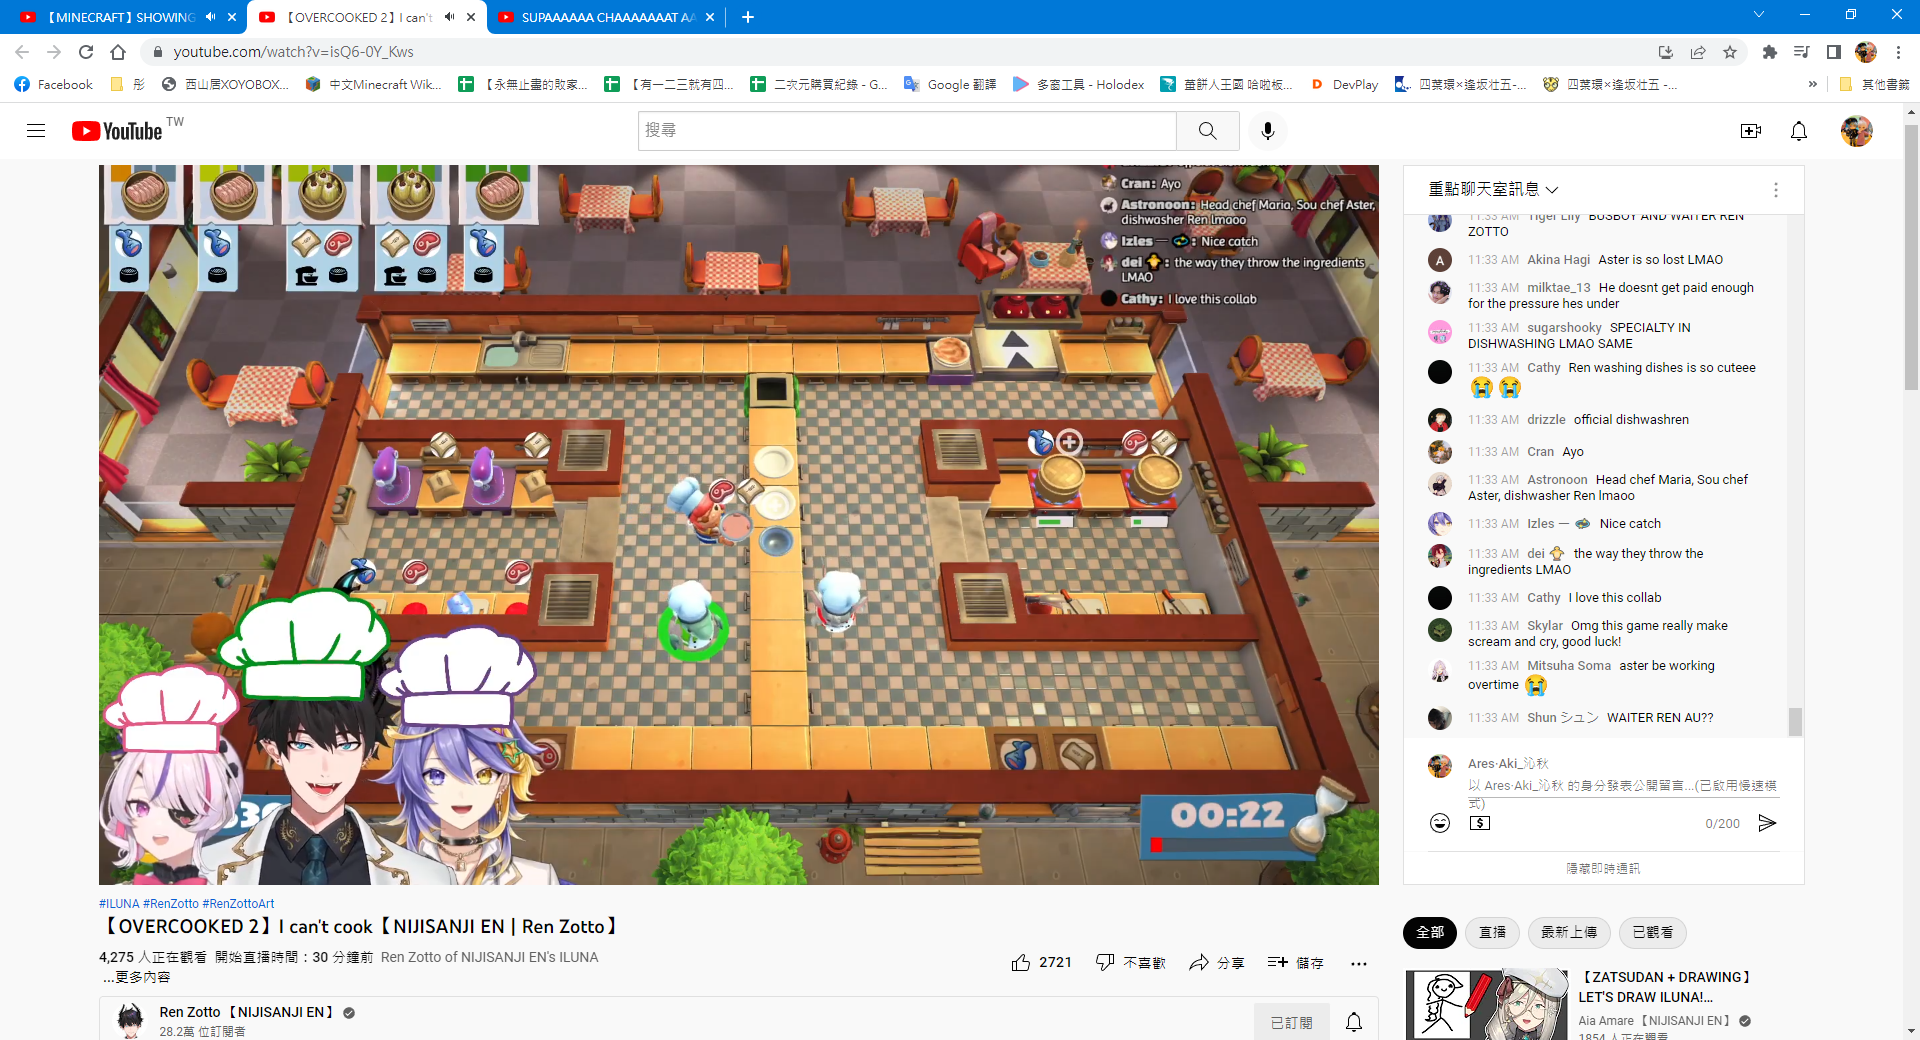
Task: Switch to SUPAAAAAA CHAAAAAAAT tab
Action: (607, 17)
